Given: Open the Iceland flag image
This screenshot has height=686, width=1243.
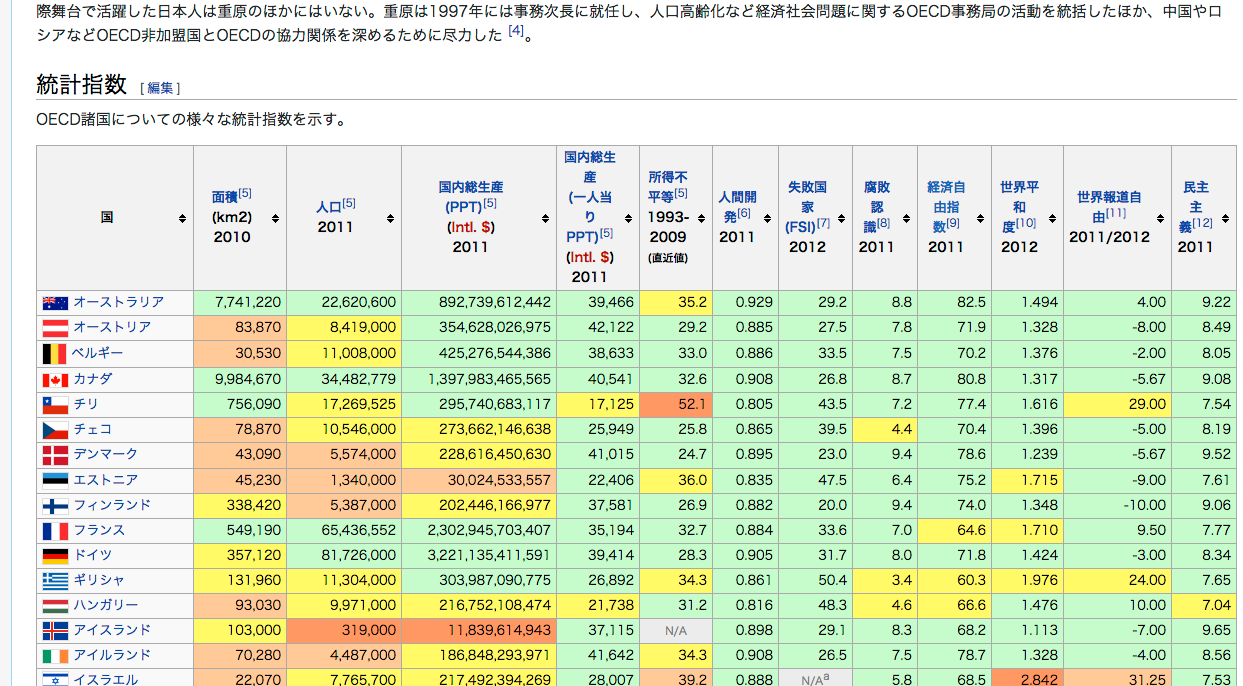Looking at the screenshot, I should [55, 630].
